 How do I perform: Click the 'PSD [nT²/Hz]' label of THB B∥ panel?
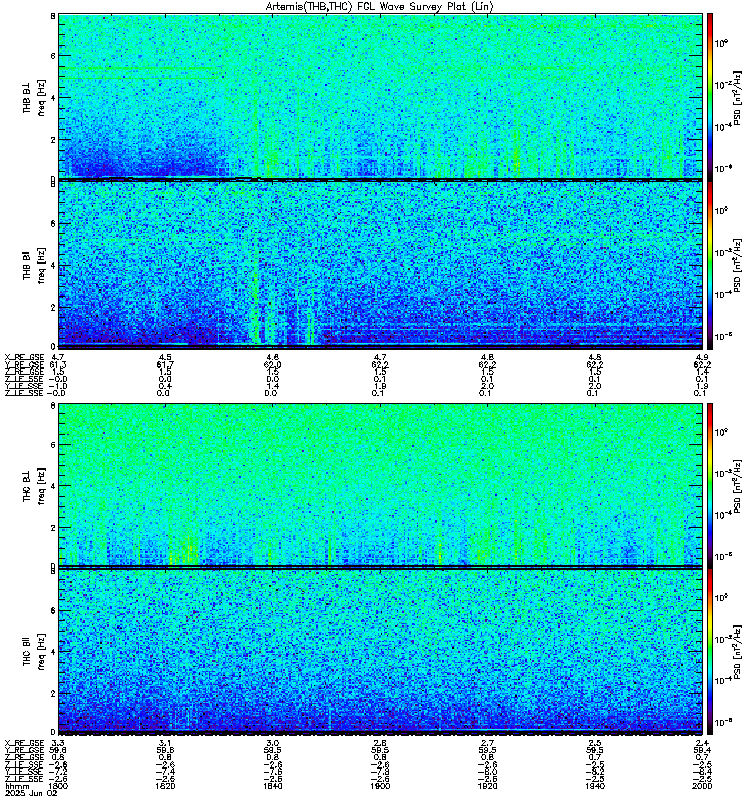[738, 265]
